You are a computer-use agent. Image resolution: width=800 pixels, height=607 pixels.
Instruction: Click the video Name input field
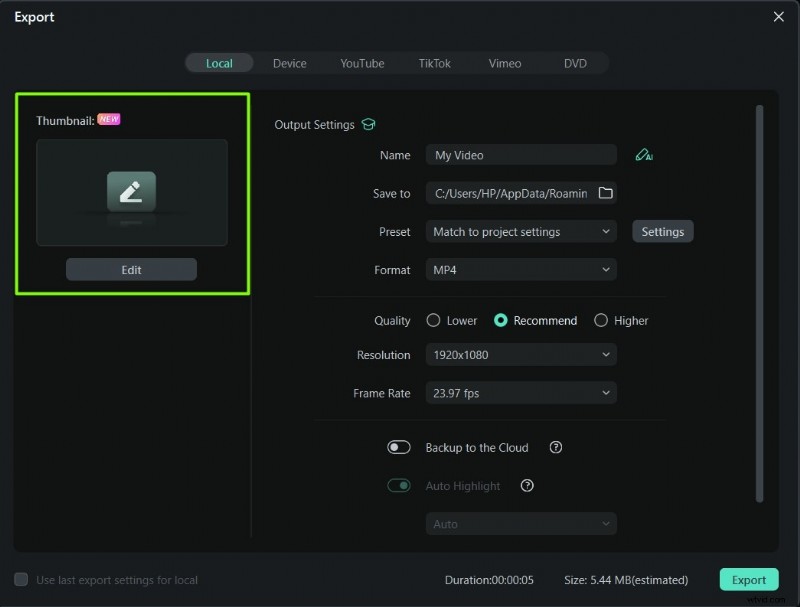coord(520,155)
